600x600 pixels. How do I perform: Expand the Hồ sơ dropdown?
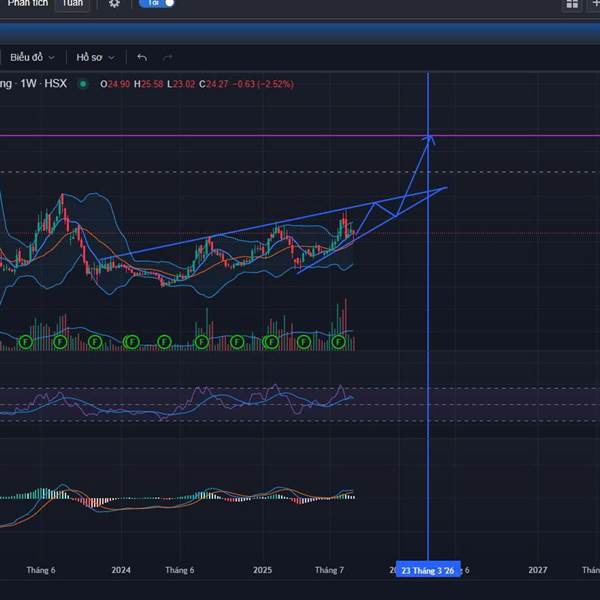(96, 58)
